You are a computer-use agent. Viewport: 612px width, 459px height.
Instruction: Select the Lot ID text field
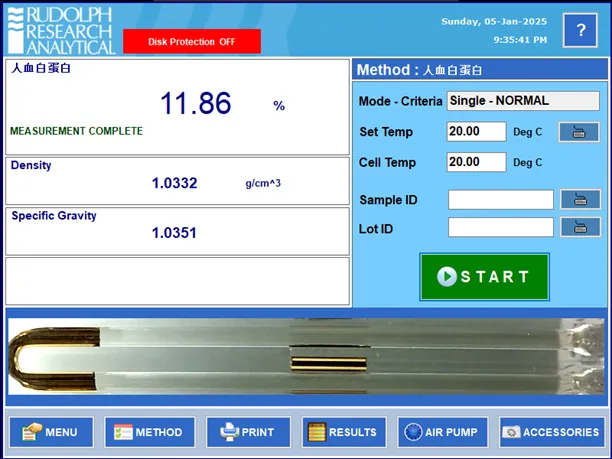coord(500,228)
